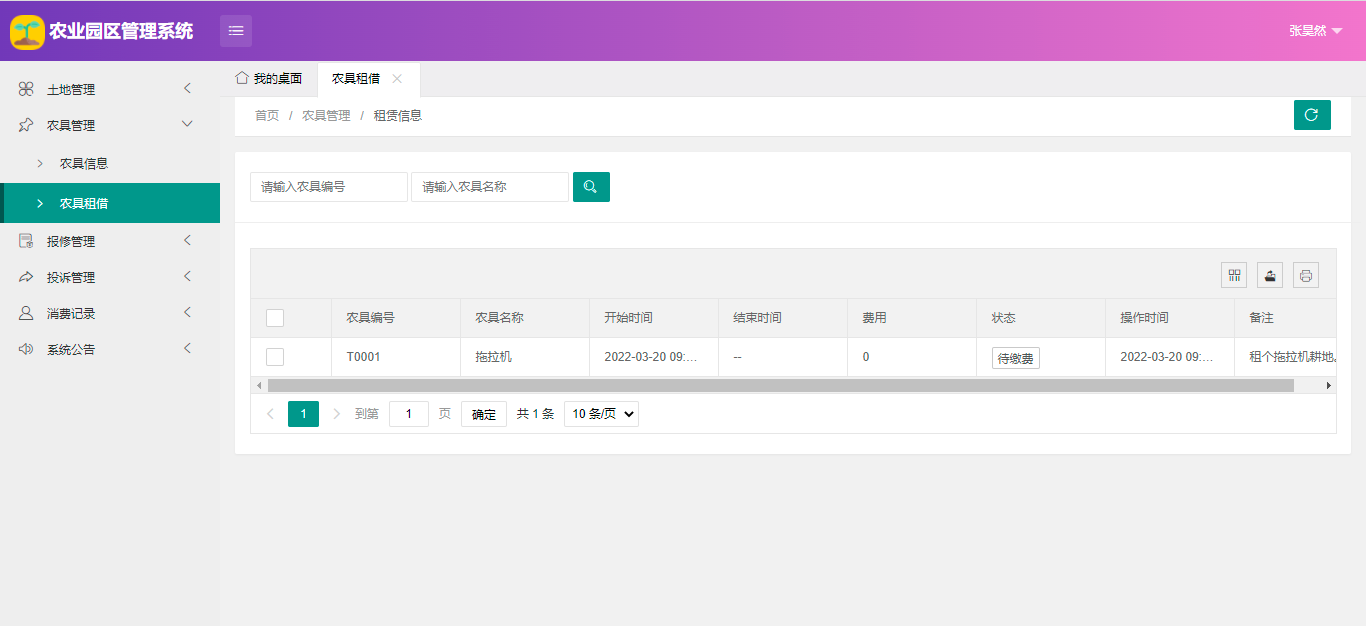Click the 农业园区管理系统 title
This screenshot has height=626, width=1366.
click(x=121, y=31)
